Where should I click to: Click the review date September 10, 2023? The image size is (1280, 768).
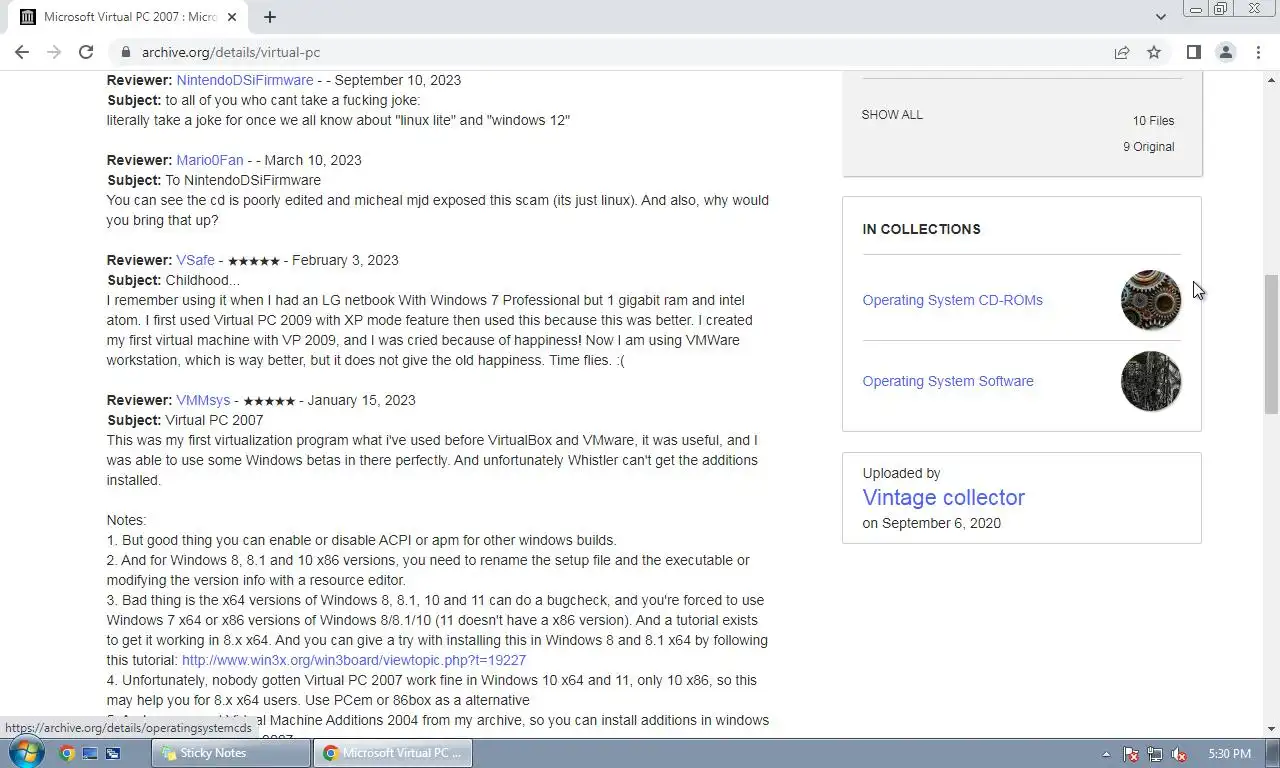[x=397, y=80]
